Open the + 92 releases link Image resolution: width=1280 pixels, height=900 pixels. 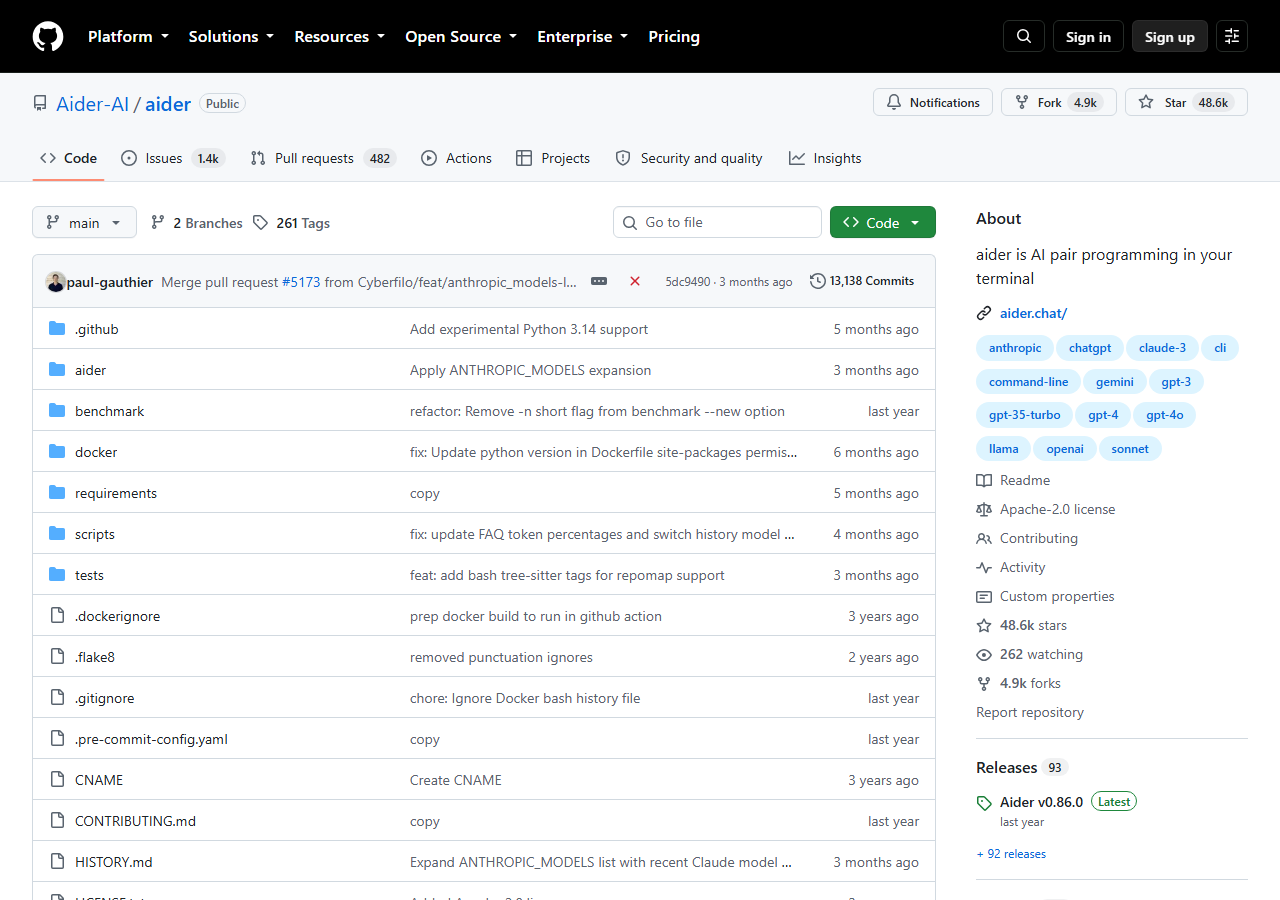coord(1011,854)
